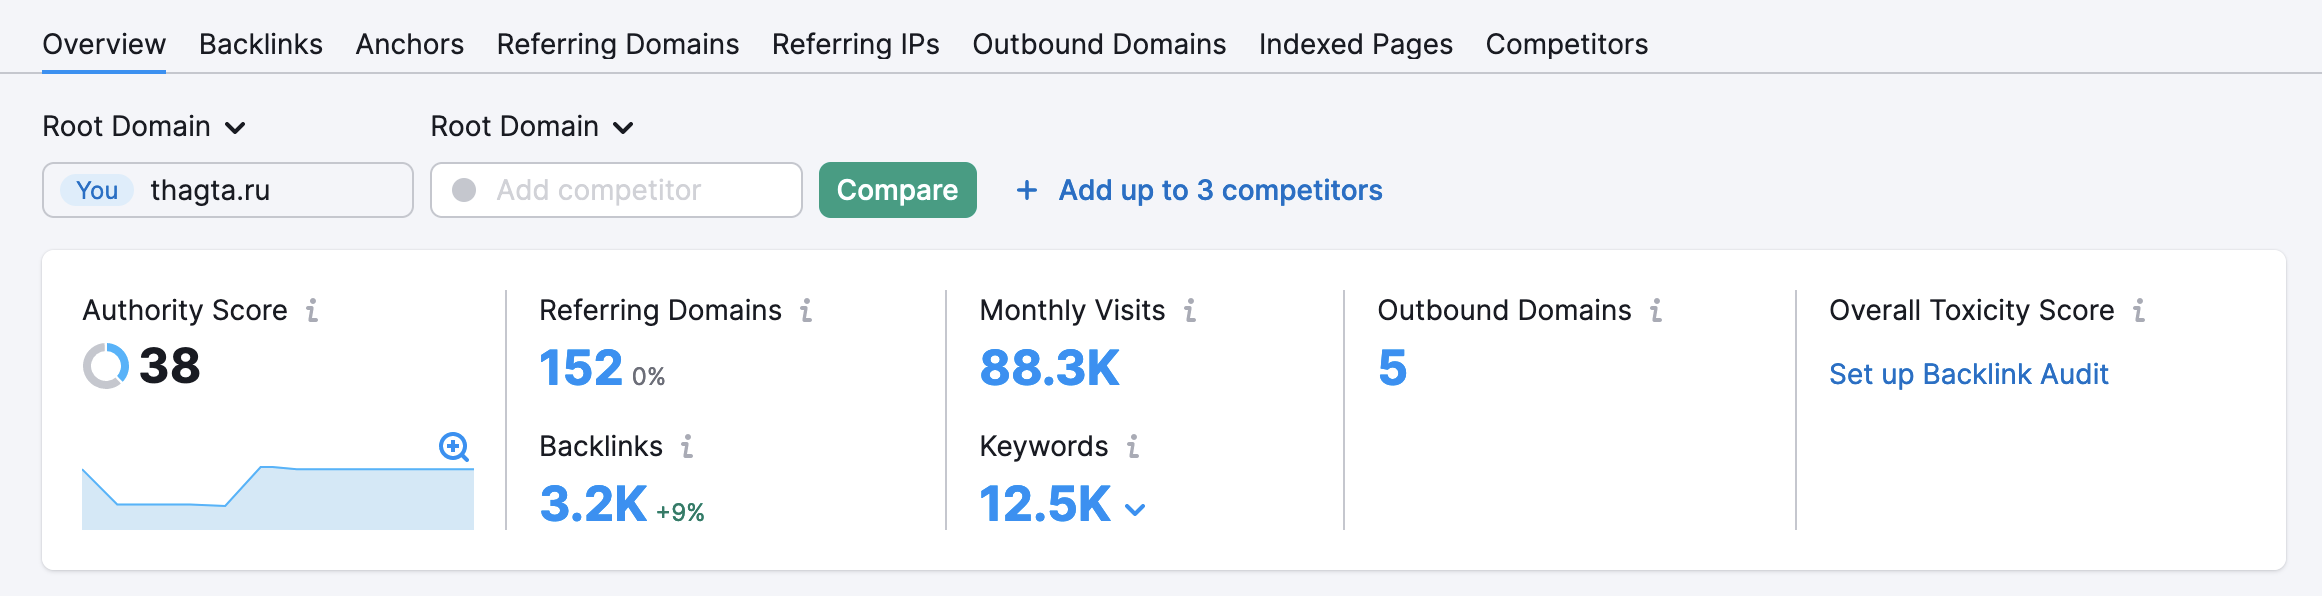Go to Referring Domains tab
This screenshot has height=596, width=2322.
618,44
